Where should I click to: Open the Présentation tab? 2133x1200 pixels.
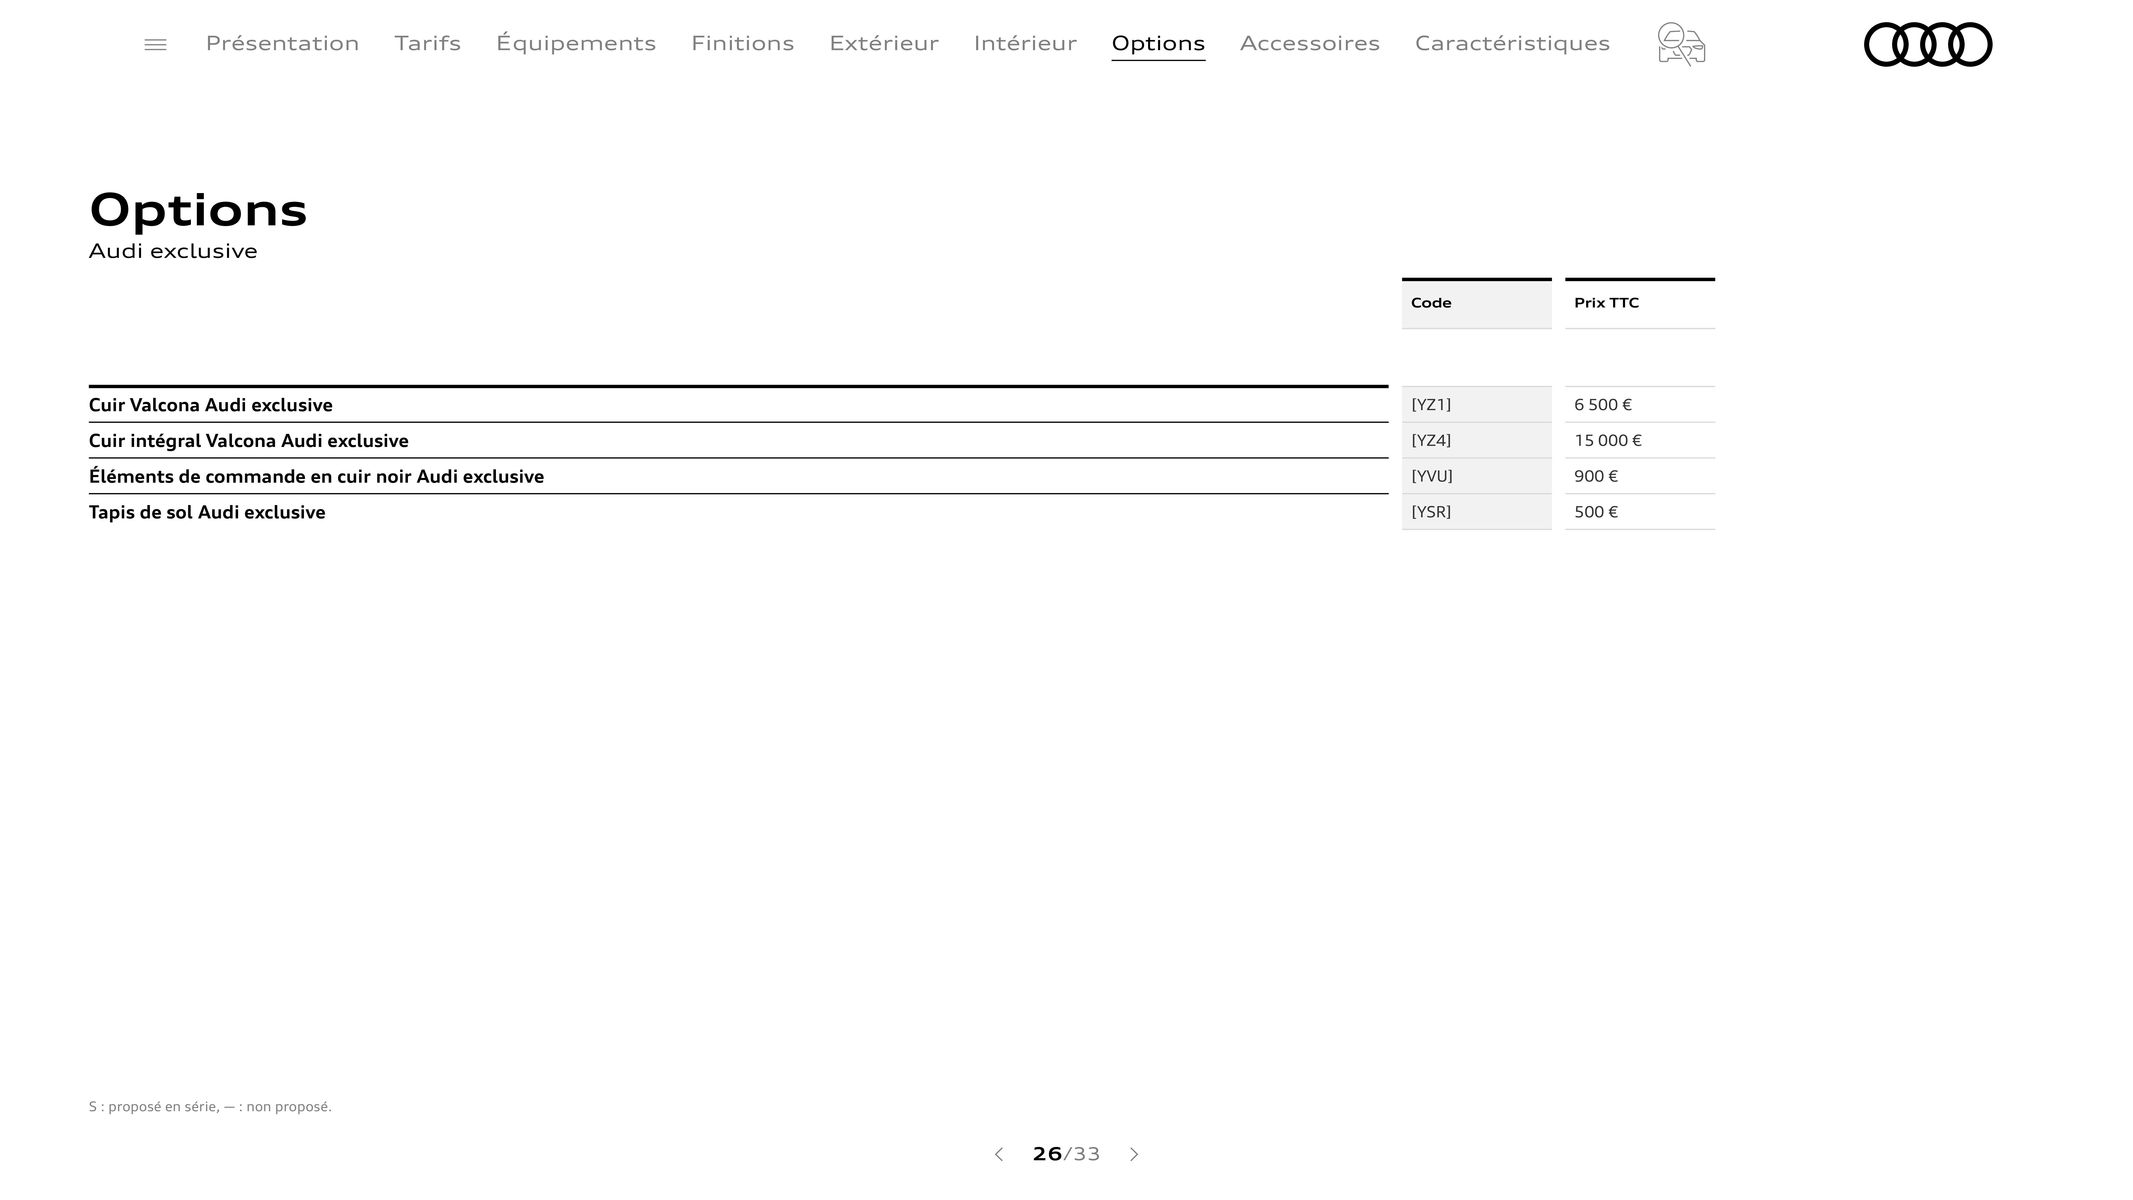[x=282, y=43]
